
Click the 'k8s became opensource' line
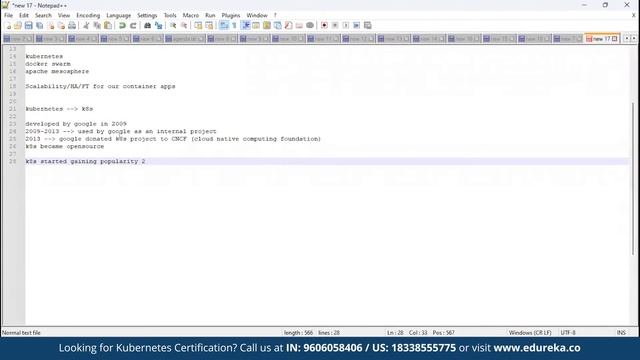(x=64, y=146)
